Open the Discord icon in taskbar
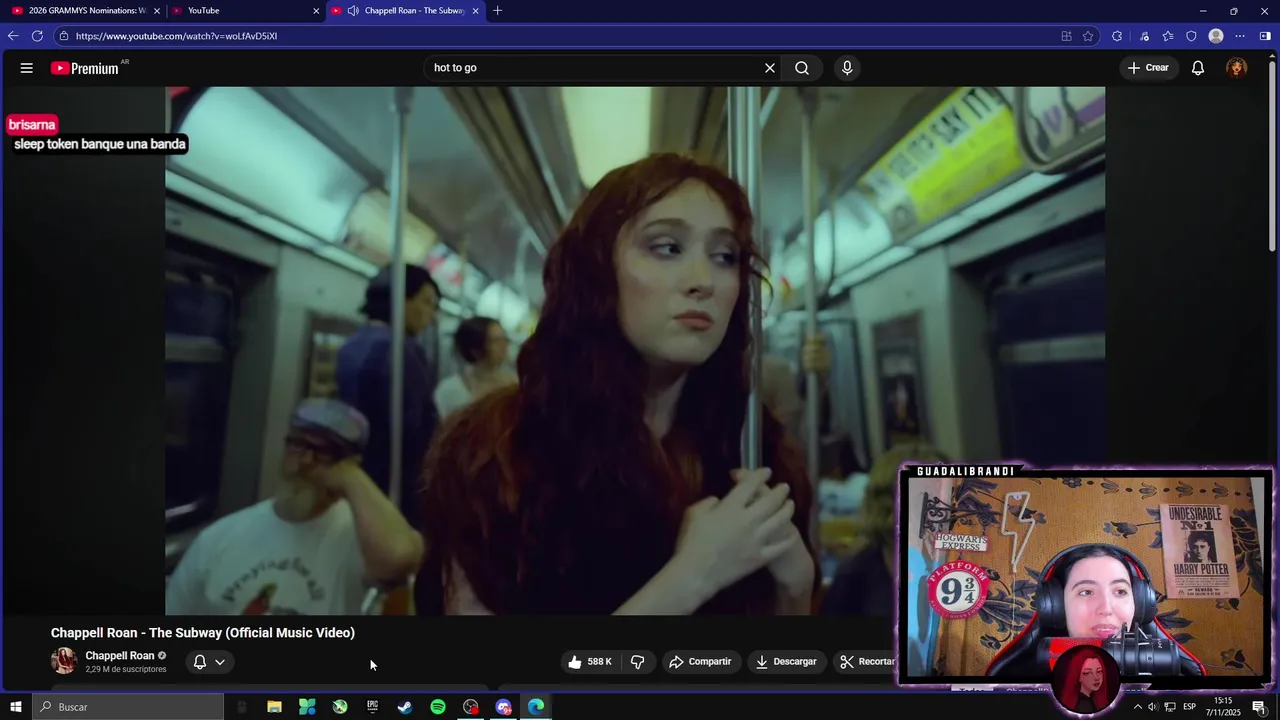The width and height of the screenshot is (1280, 720). [504, 707]
